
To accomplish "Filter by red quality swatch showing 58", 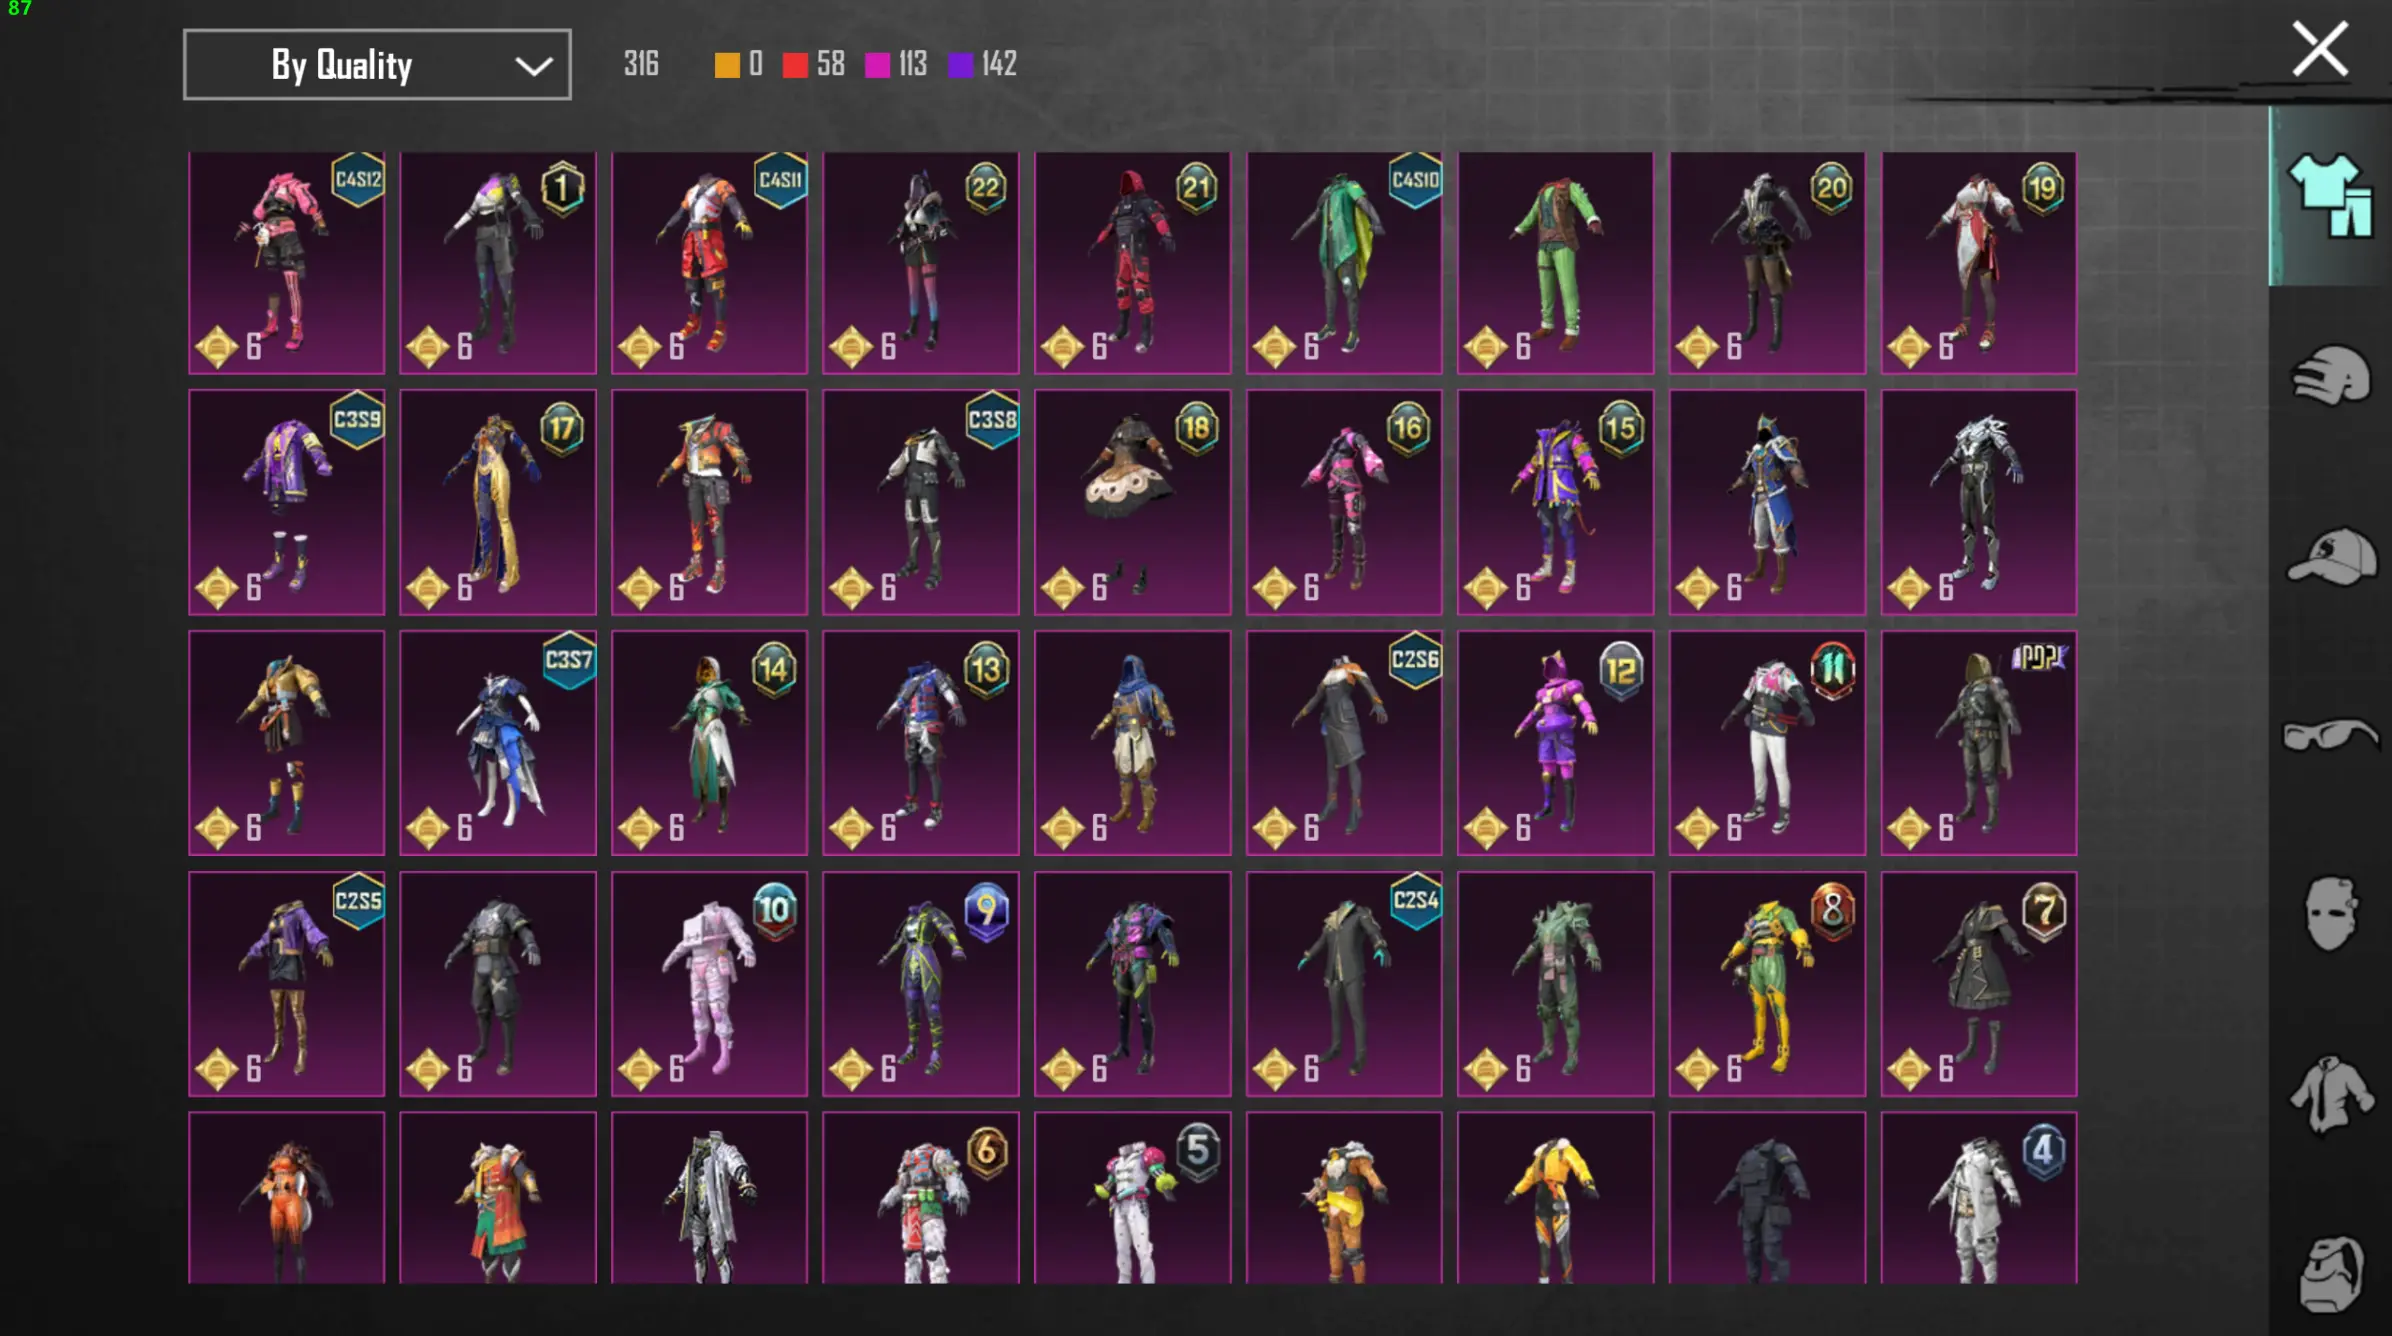I will pos(795,66).
